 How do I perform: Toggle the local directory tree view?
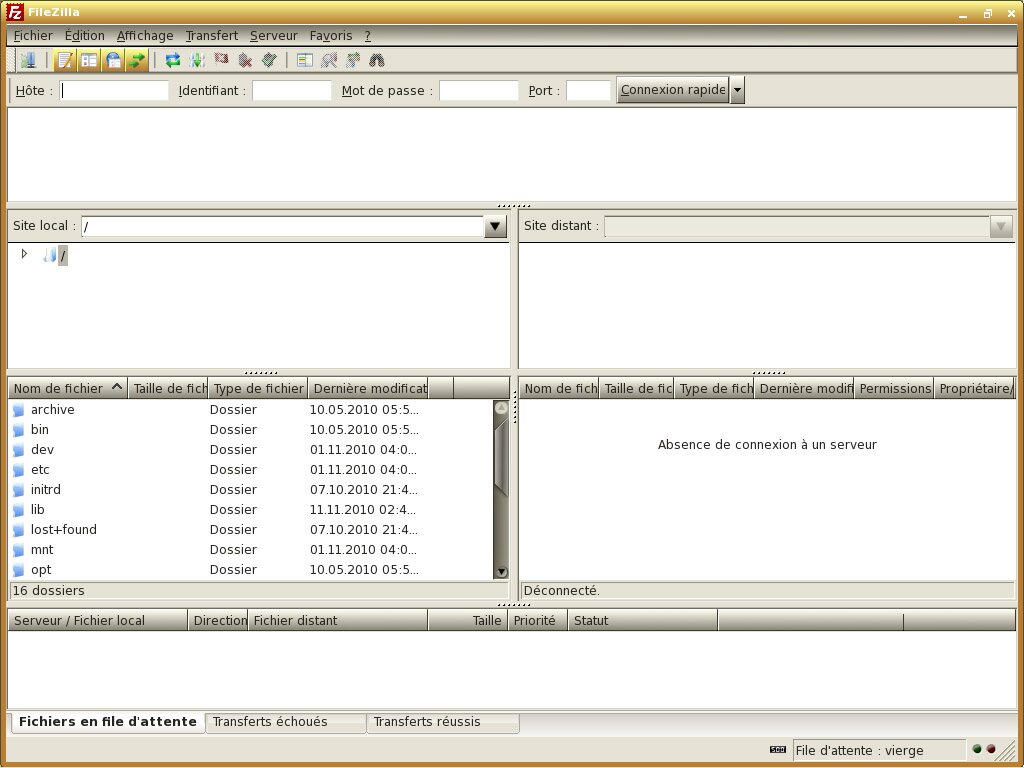89,60
